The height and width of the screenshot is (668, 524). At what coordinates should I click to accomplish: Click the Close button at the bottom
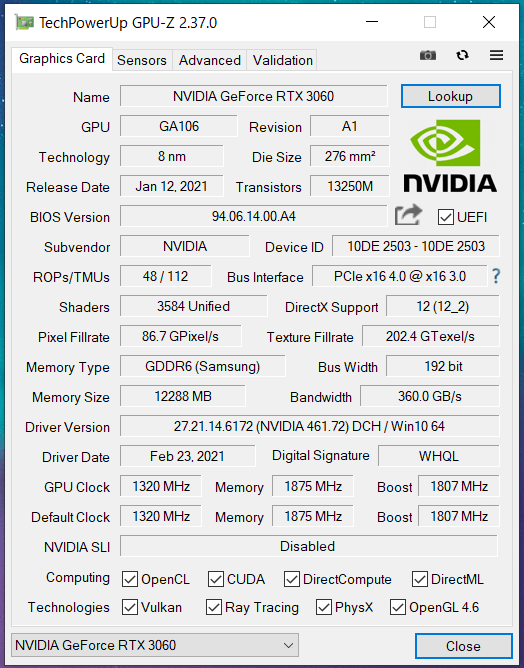click(x=464, y=646)
